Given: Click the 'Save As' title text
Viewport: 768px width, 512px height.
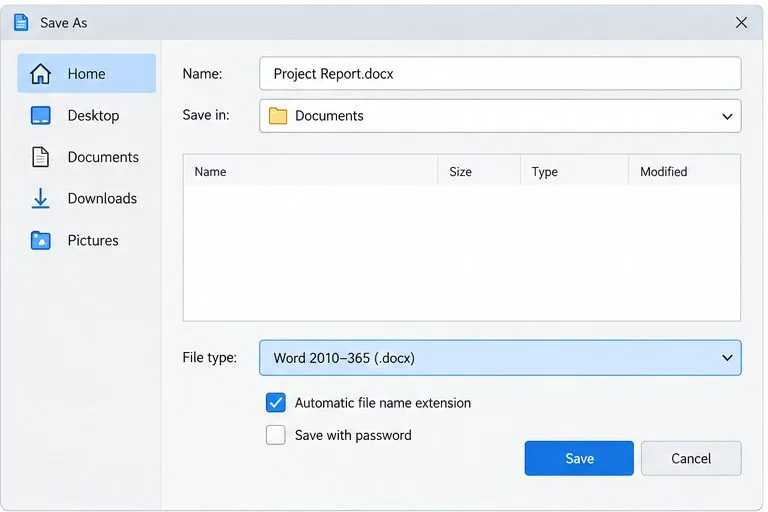Looking at the screenshot, I should pos(64,23).
